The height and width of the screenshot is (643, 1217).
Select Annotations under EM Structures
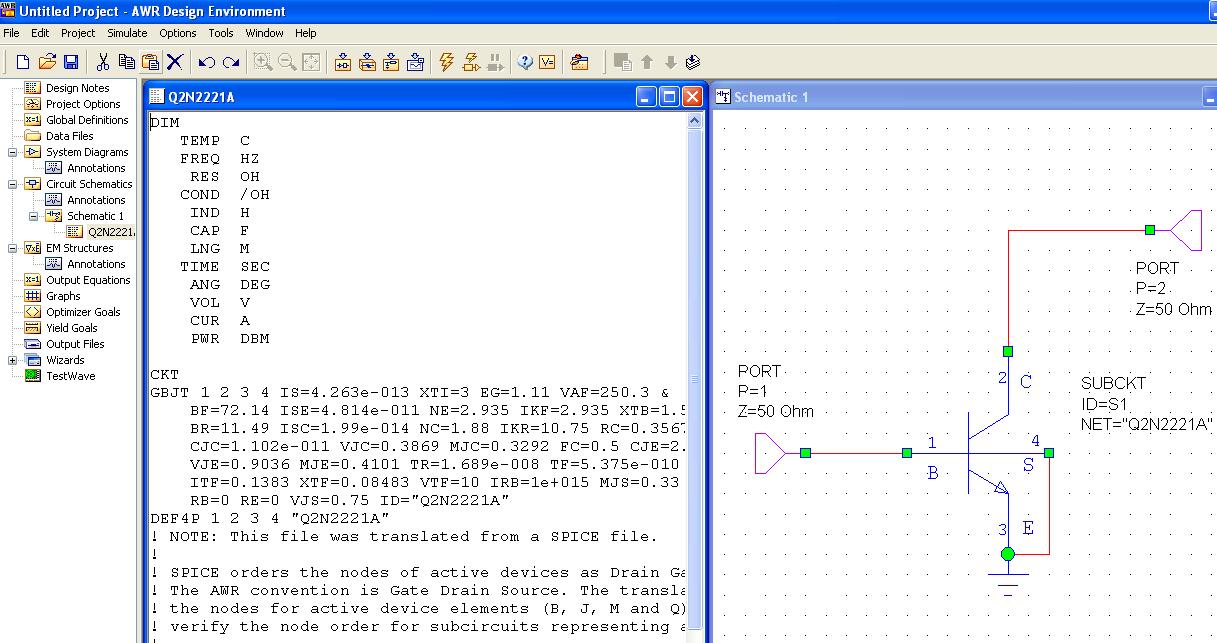tap(96, 264)
